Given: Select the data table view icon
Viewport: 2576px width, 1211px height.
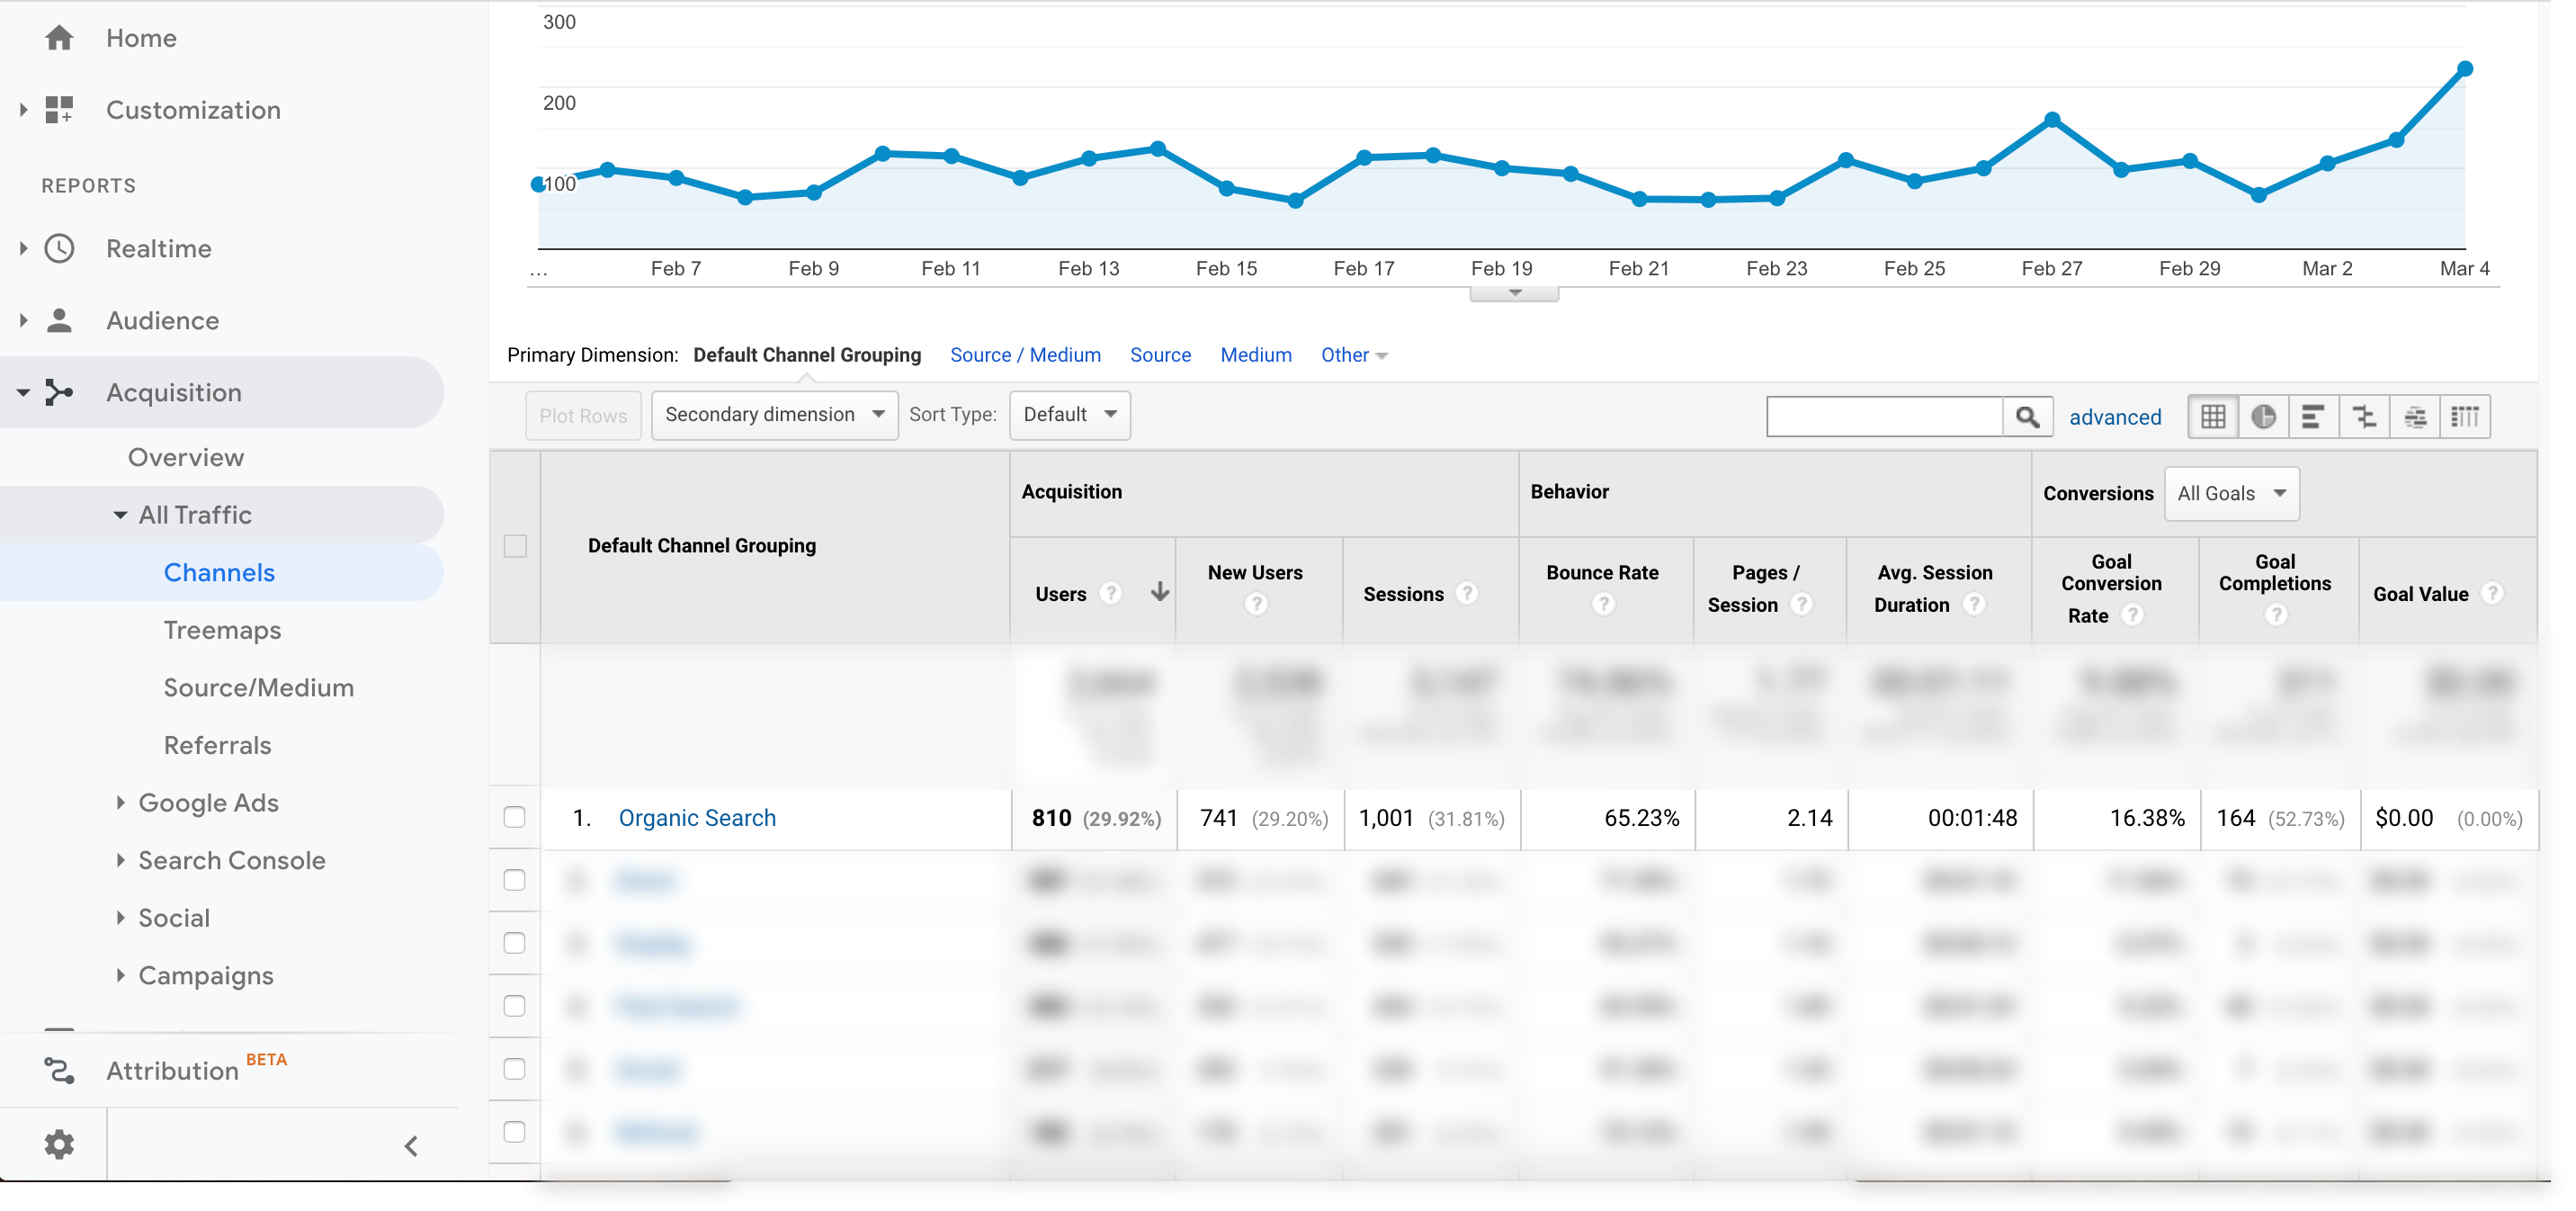Looking at the screenshot, I should pyautogui.click(x=2213, y=417).
